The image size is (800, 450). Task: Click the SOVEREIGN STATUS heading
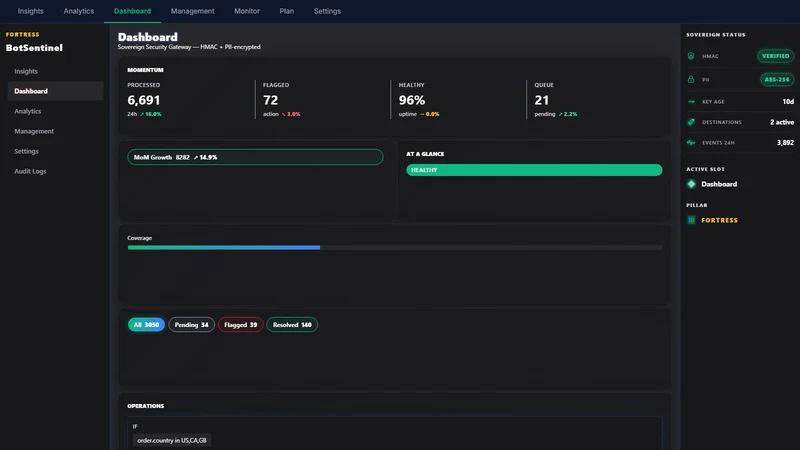[x=716, y=35]
